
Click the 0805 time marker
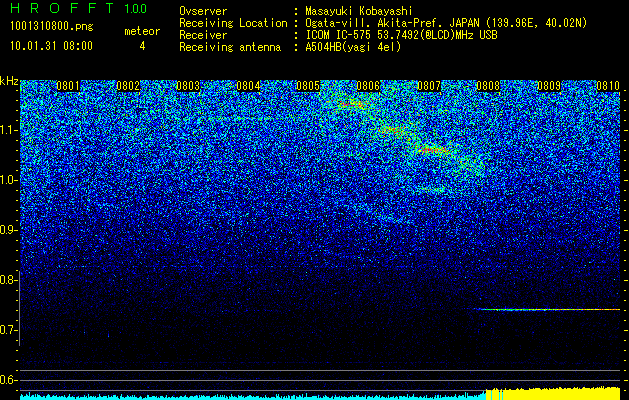(308, 86)
